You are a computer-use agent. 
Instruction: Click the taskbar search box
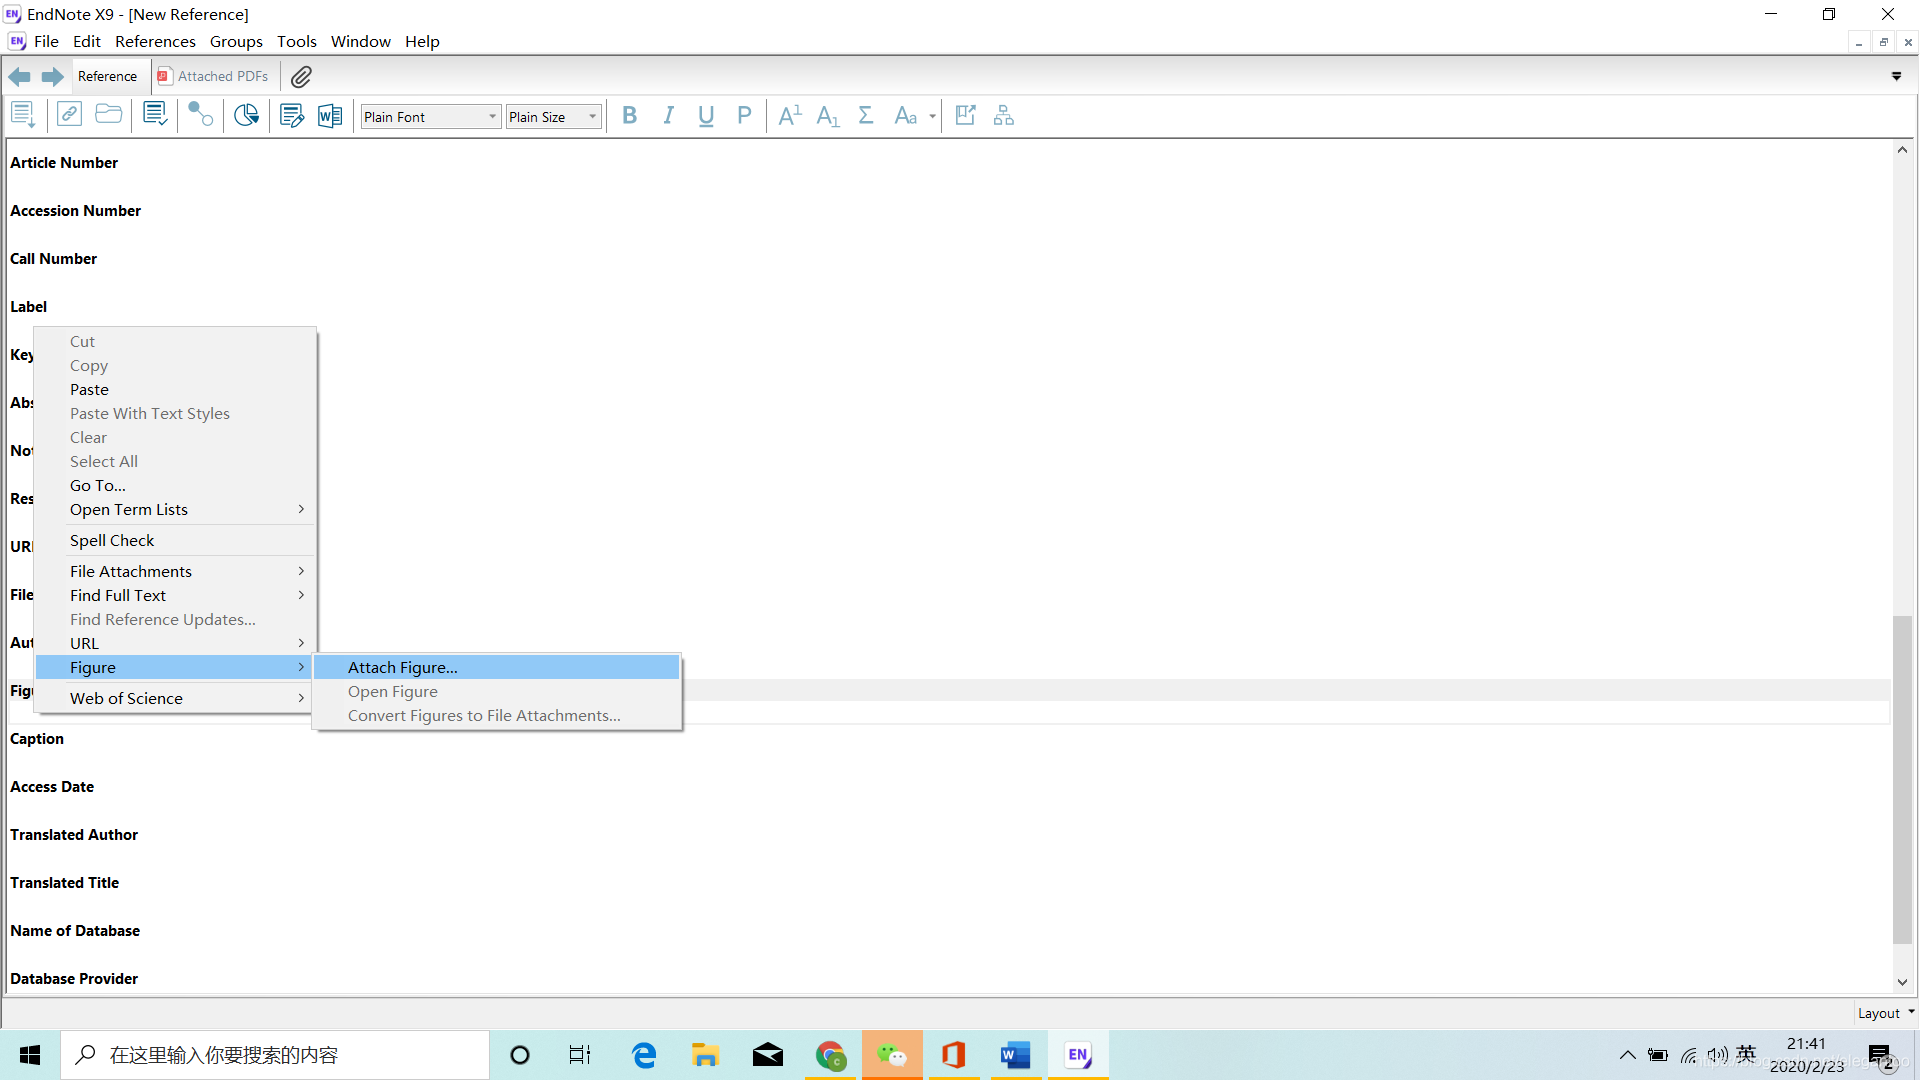click(275, 1055)
